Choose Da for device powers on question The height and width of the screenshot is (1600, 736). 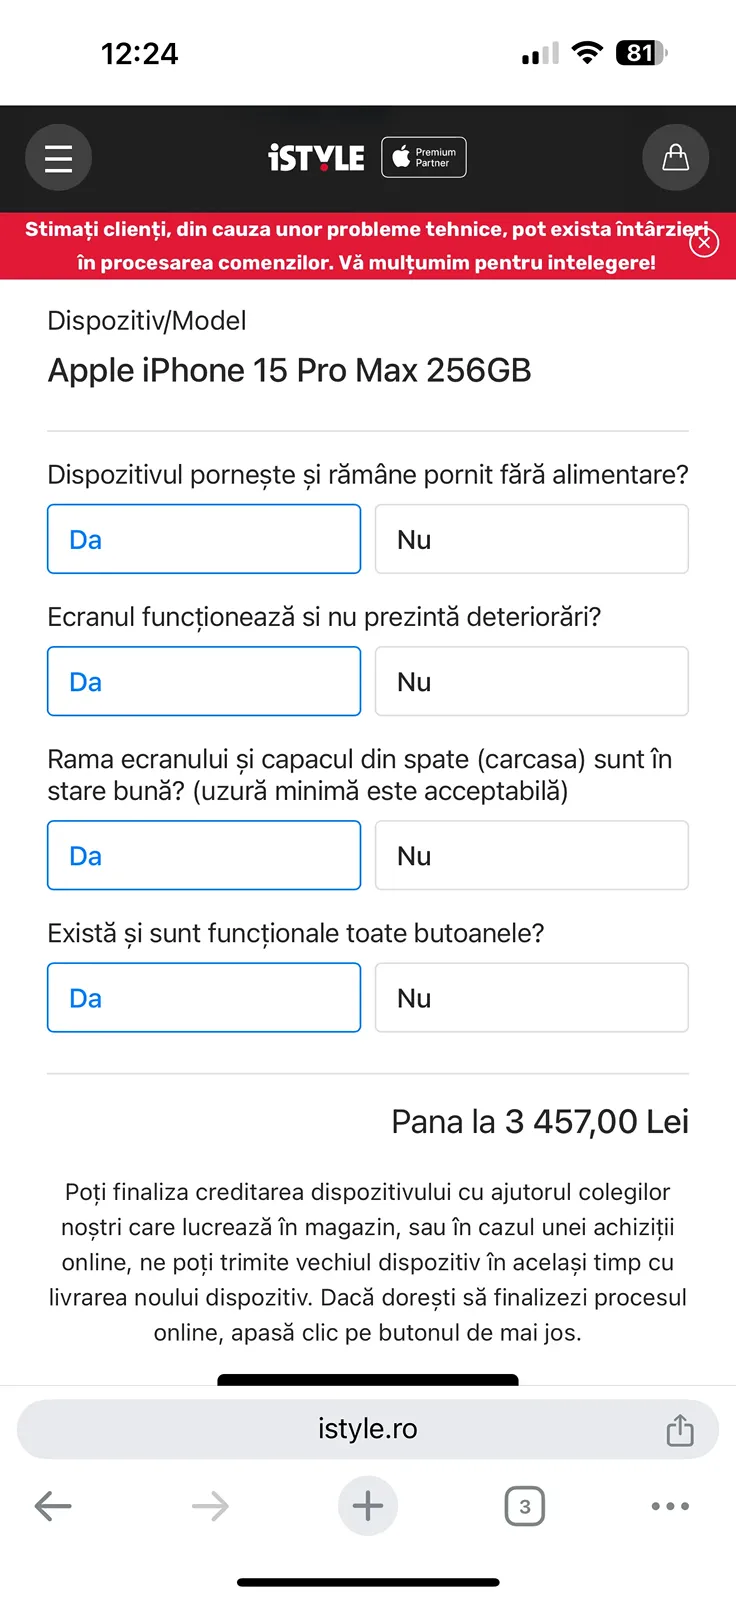204,539
